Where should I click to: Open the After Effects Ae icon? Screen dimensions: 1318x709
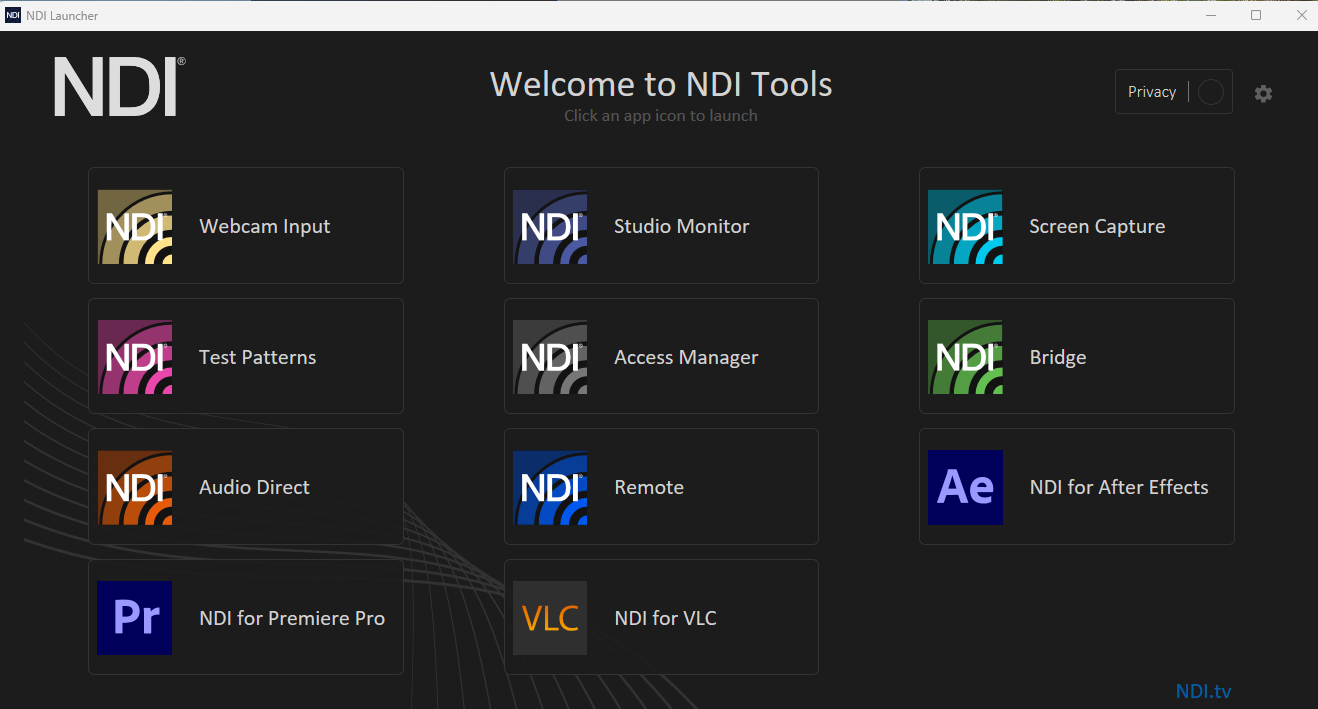[965, 487]
